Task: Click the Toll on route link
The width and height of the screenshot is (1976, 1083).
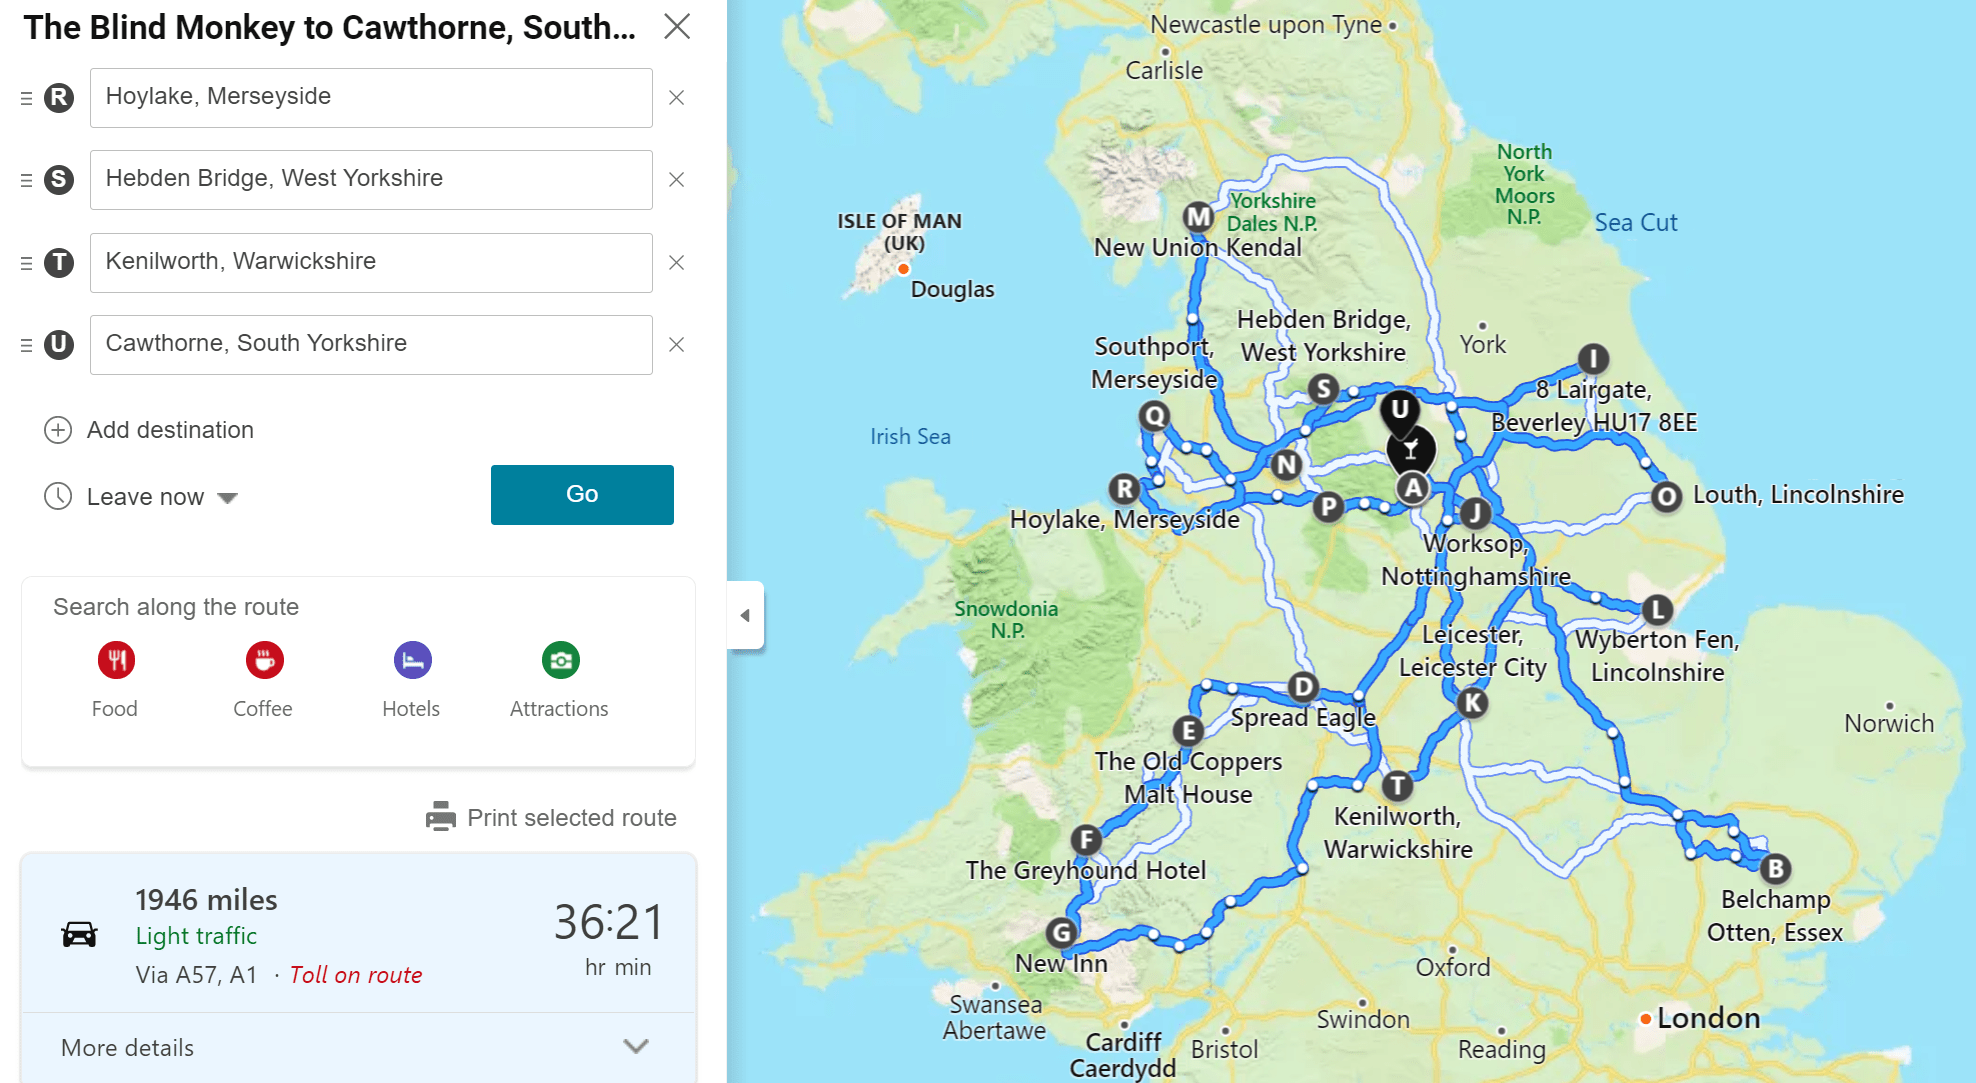Action: click(356, 975)
